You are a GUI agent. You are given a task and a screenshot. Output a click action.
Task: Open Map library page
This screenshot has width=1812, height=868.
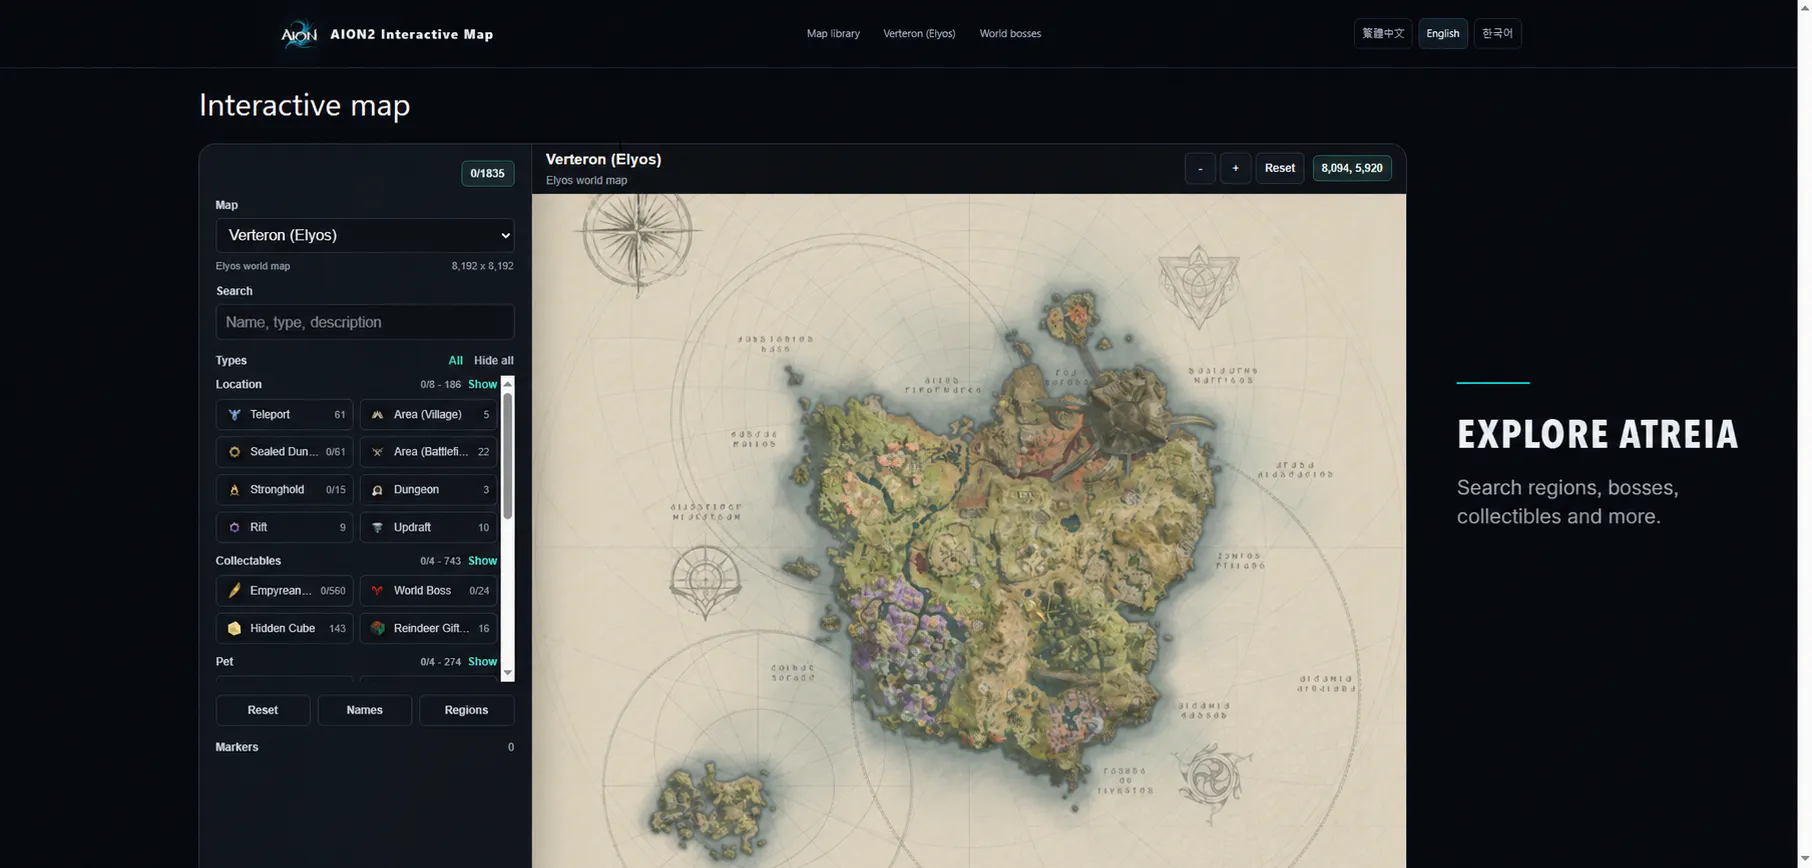[x=833, y=33]
